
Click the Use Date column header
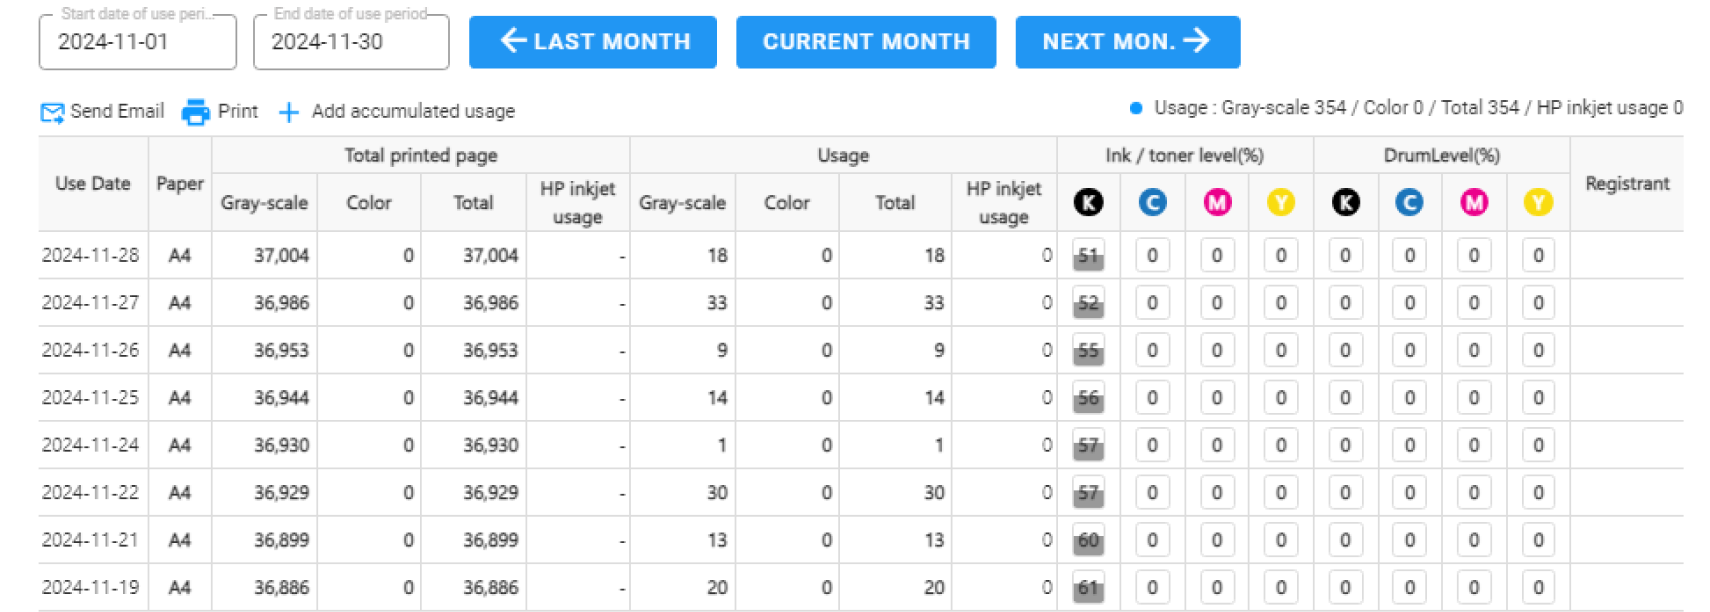click(x=93, y=184)
